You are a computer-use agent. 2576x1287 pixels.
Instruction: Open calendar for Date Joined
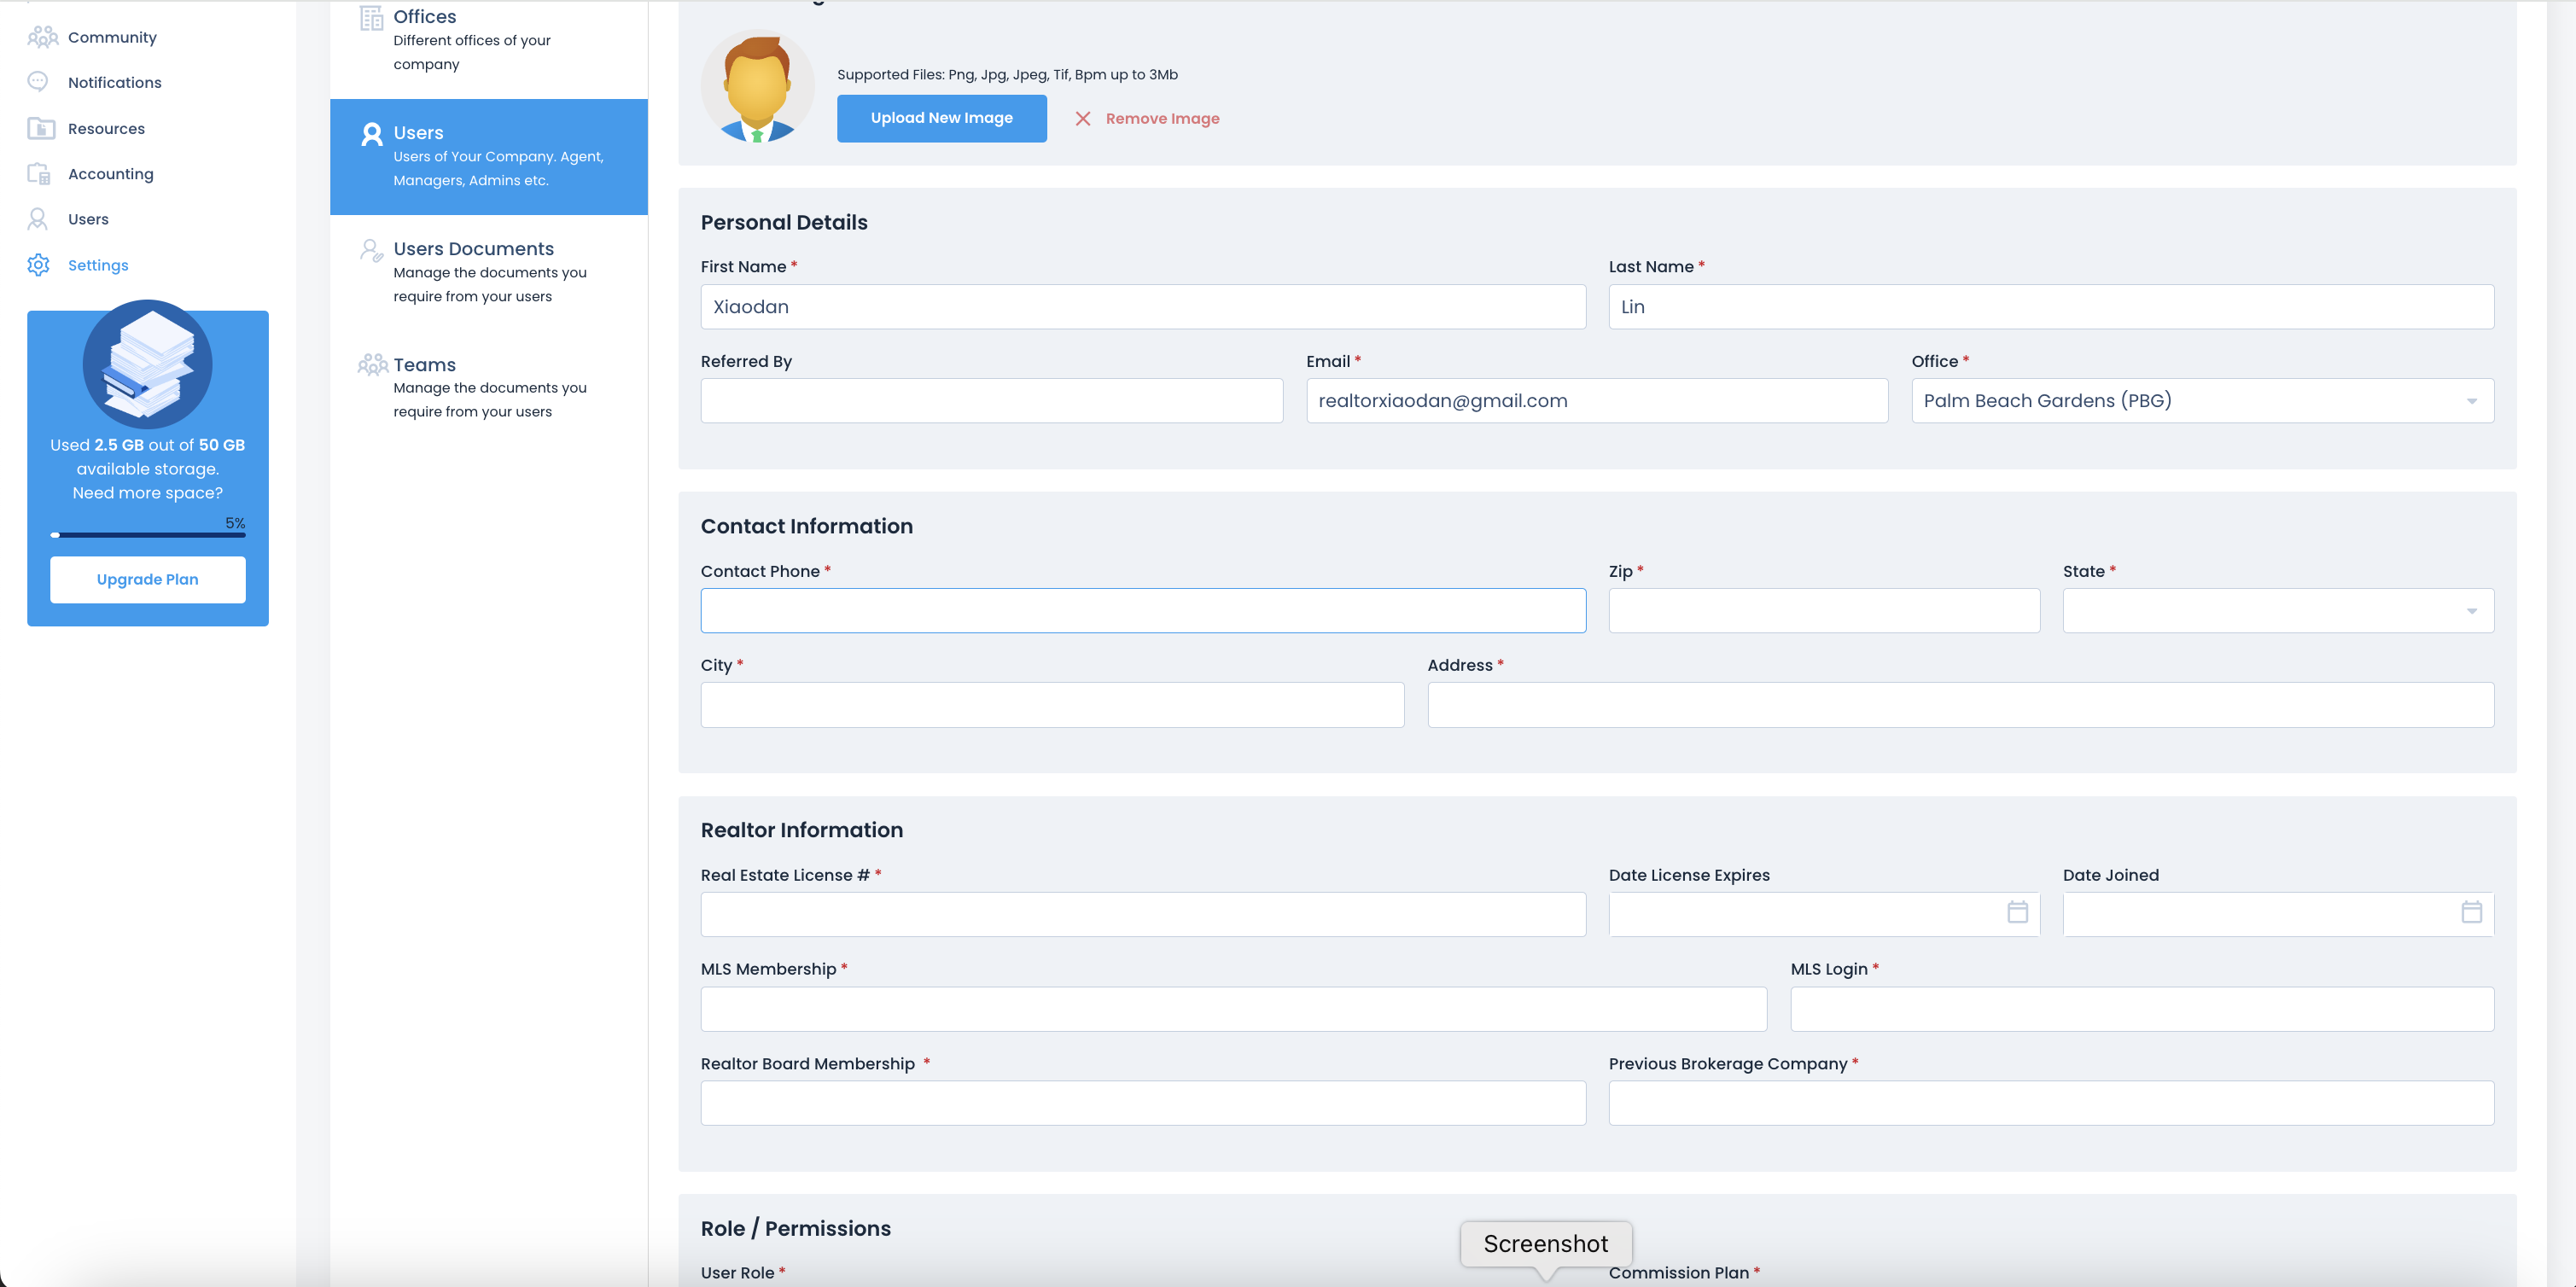[x=2471, y=912]
